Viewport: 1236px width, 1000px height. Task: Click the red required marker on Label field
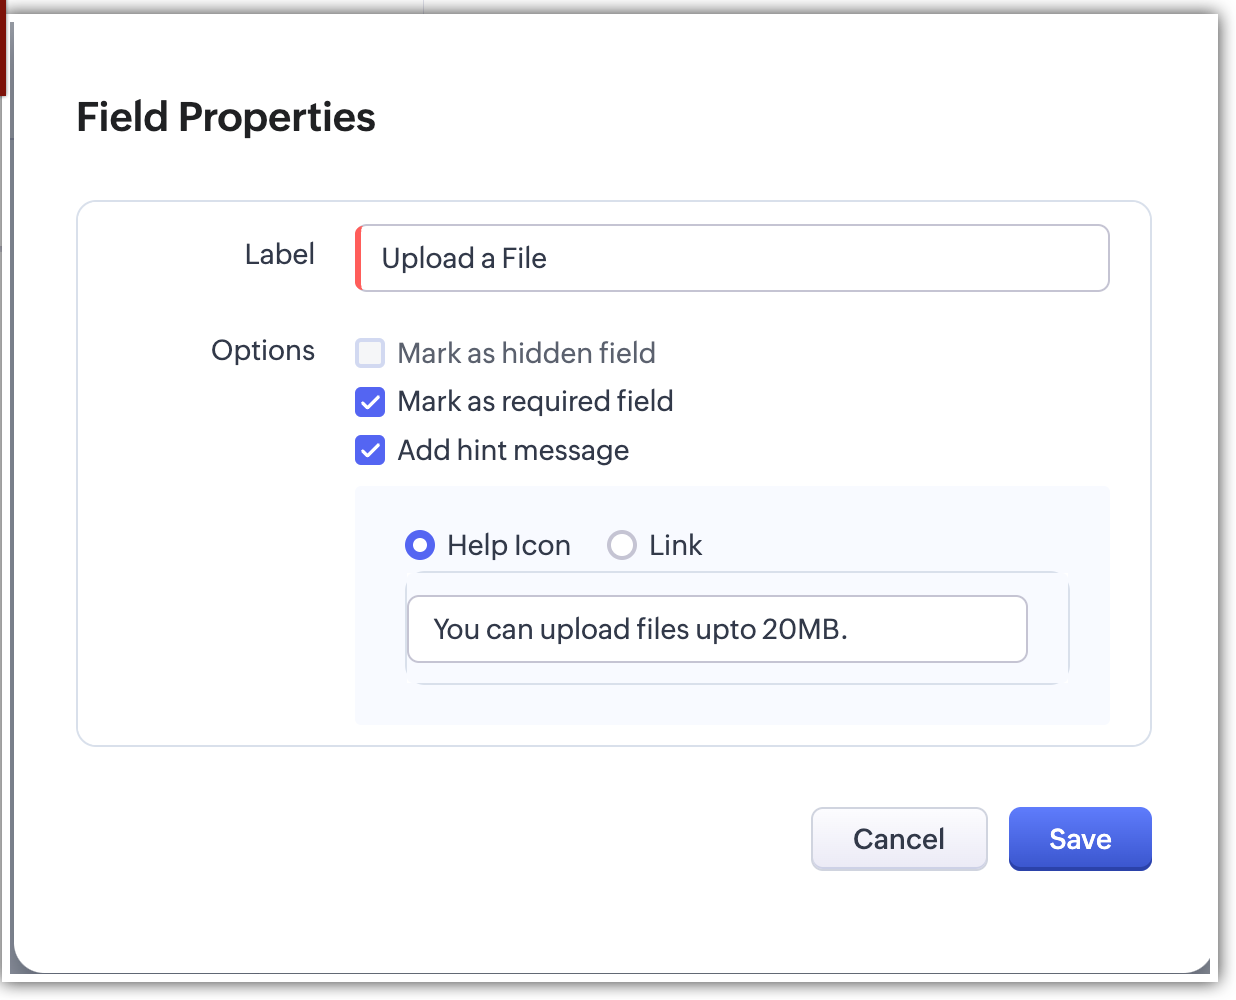(x=358, y=258)
